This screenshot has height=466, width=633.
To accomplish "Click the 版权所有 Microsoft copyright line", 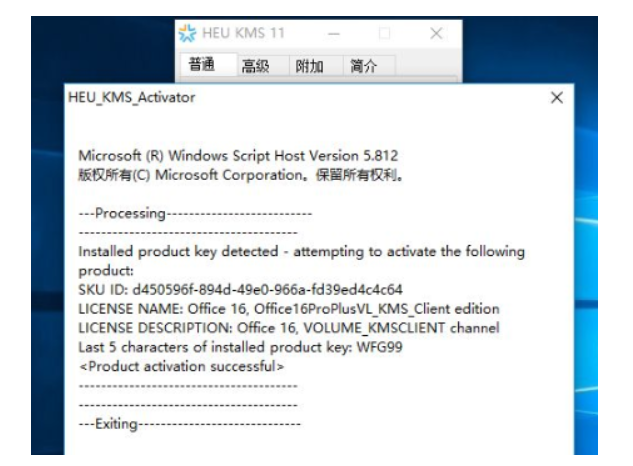I will pos(240,175).
